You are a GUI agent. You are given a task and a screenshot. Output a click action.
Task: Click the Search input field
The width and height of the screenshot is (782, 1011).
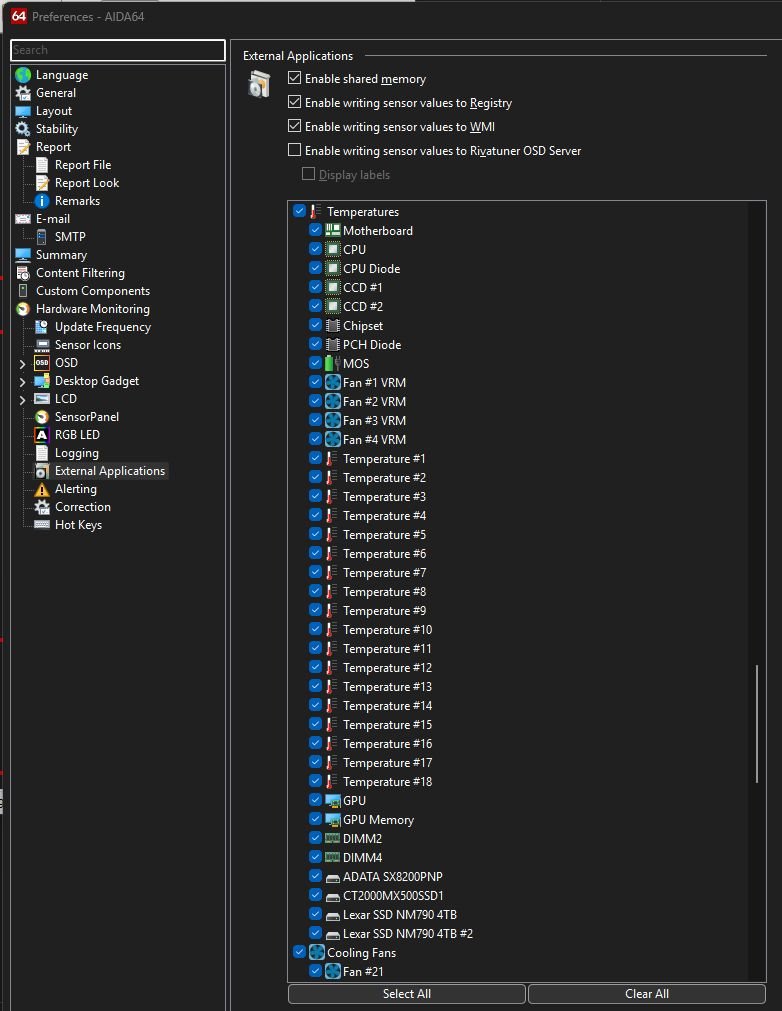pyautogui.click(x=118, y=50)
